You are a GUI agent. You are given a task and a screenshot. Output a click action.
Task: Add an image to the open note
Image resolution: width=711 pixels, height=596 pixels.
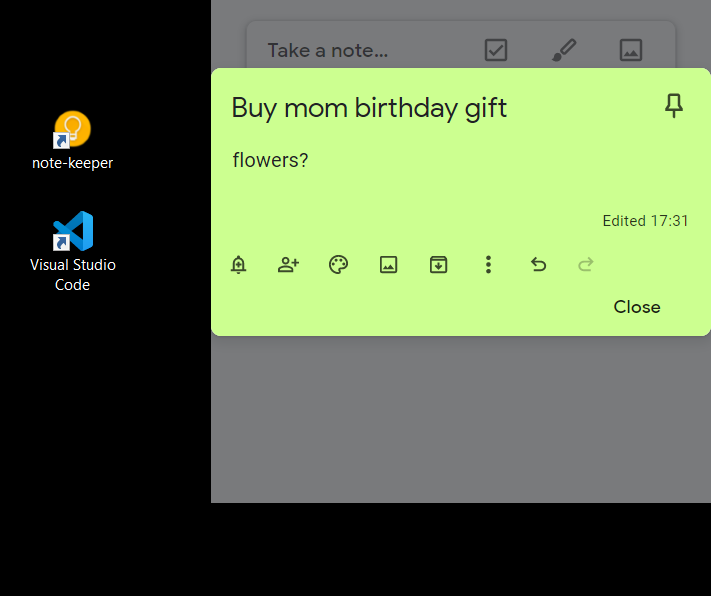[x=389, y=264]
